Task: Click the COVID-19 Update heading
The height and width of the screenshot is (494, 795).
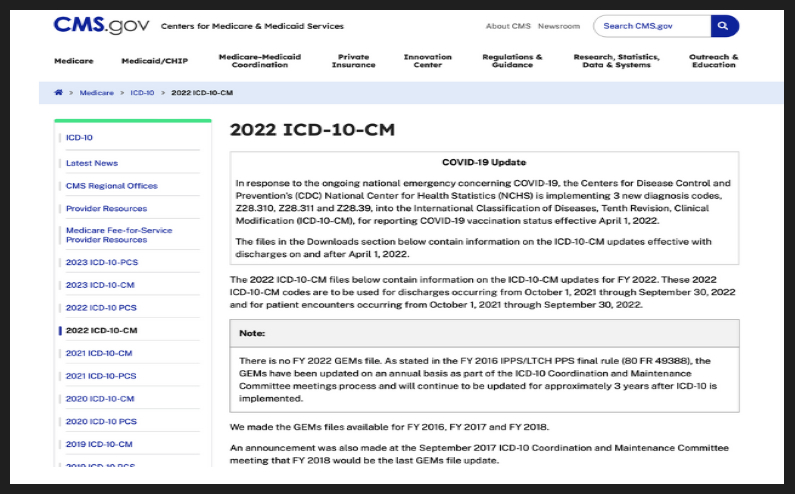Action: coord(484,162)
